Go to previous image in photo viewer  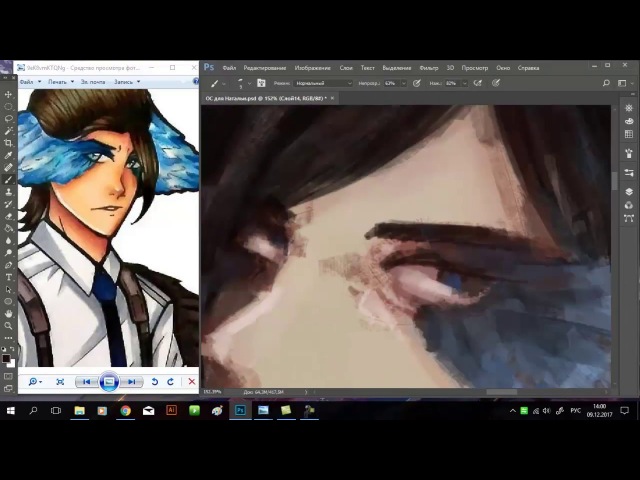point(87,382)
